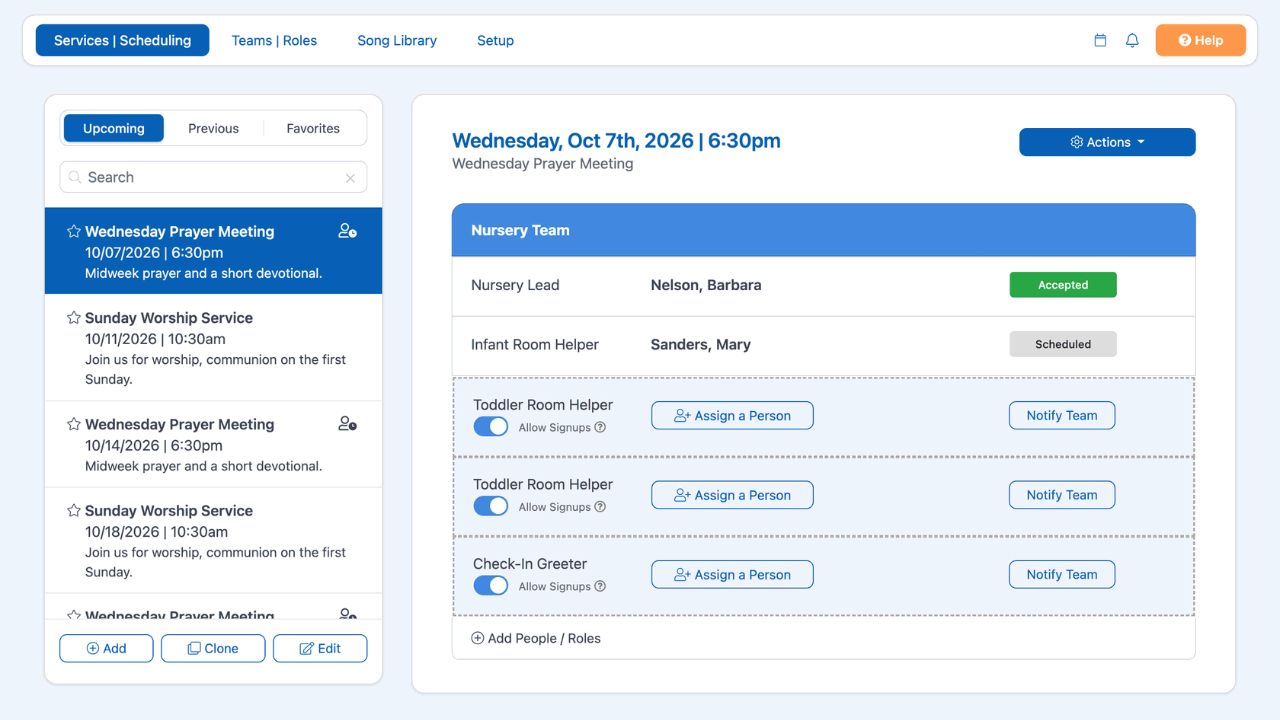Star the 10/14/2026 Wednesday Prayer Meeting

[73, 424]
